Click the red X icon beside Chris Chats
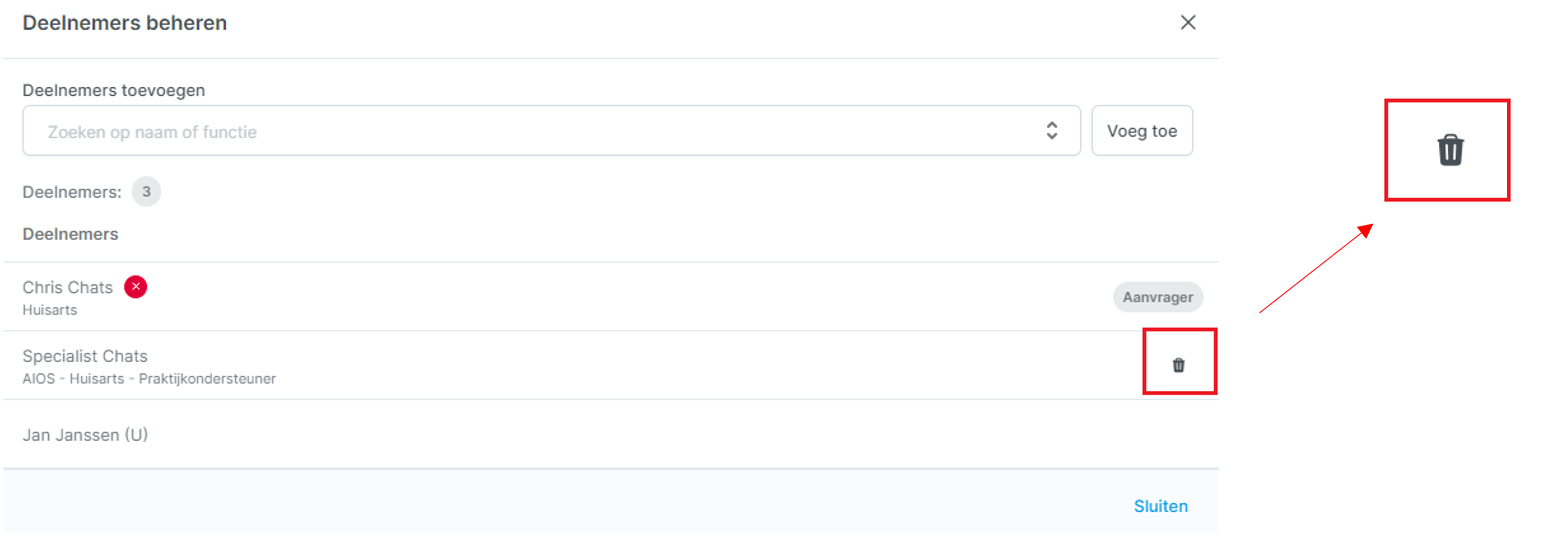 (135, 287)
